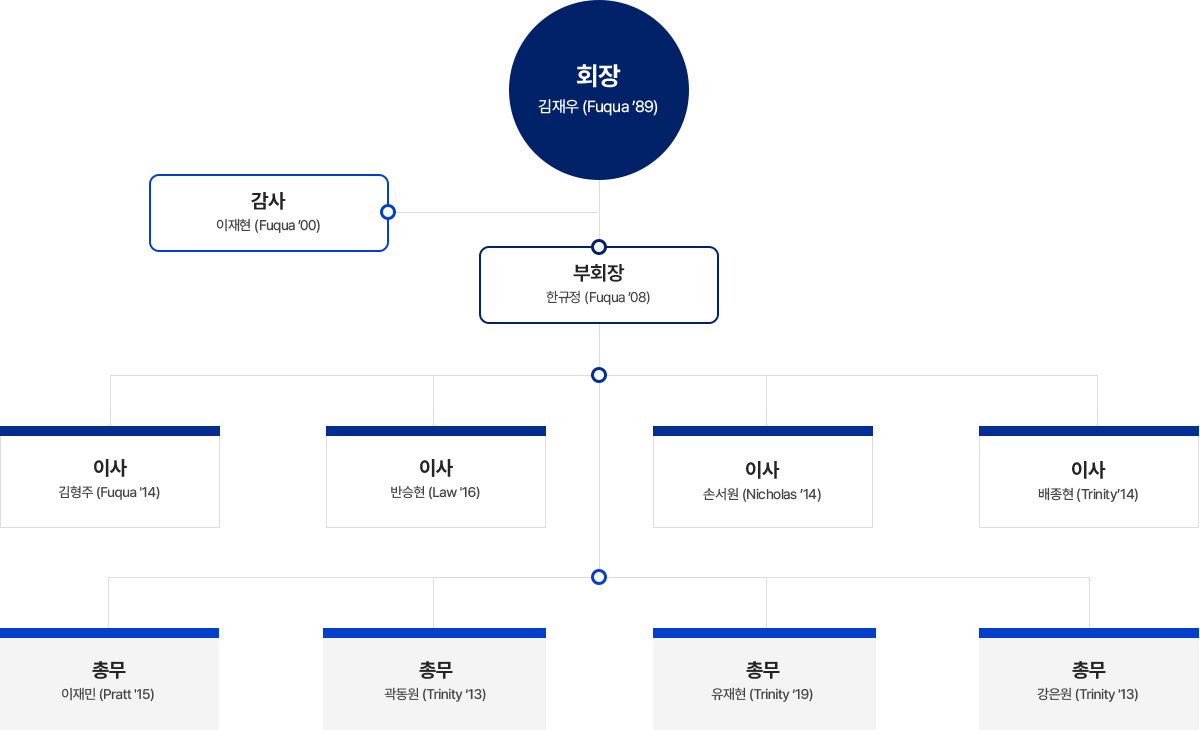Open 이사 배종현 (Trinity '14) card

1088,480
